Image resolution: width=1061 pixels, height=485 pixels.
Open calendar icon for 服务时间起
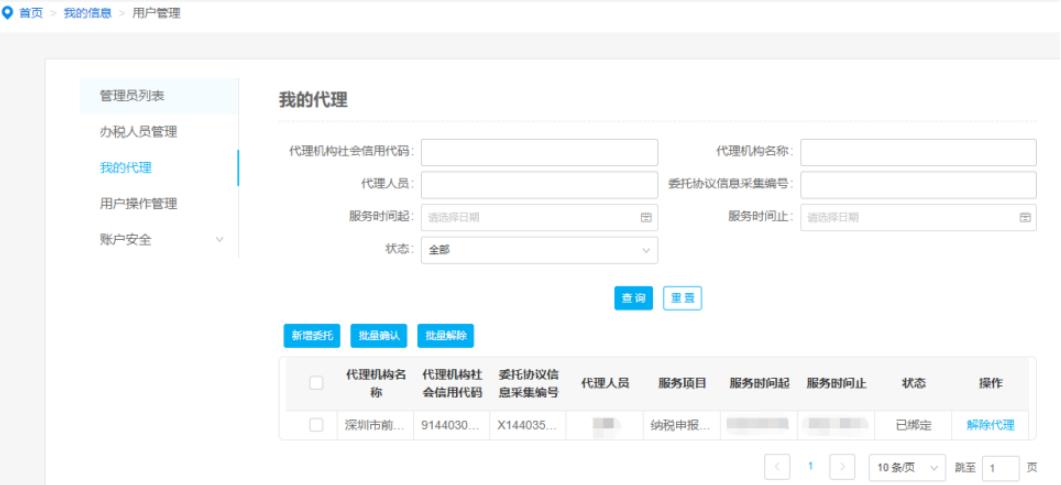tap(645, 217)
